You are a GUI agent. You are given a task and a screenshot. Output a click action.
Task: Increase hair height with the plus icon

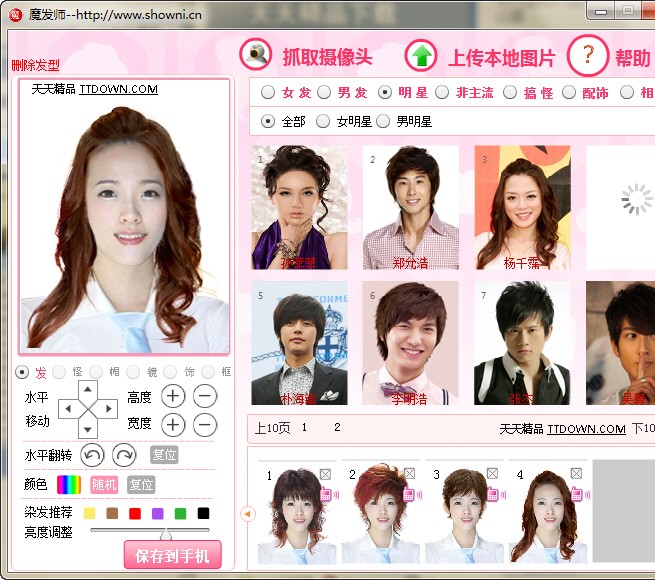[173, 396]
